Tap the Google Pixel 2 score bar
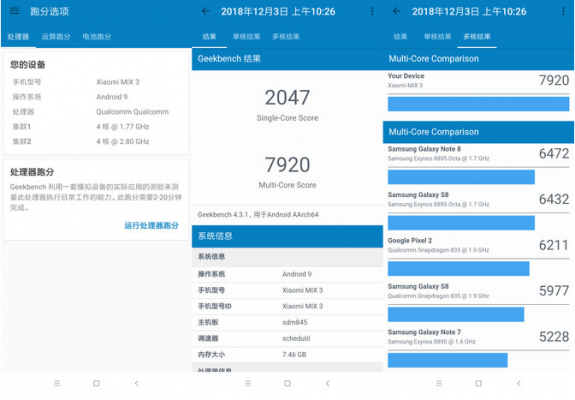Screen dimensions: 575x400 point(458,269)
